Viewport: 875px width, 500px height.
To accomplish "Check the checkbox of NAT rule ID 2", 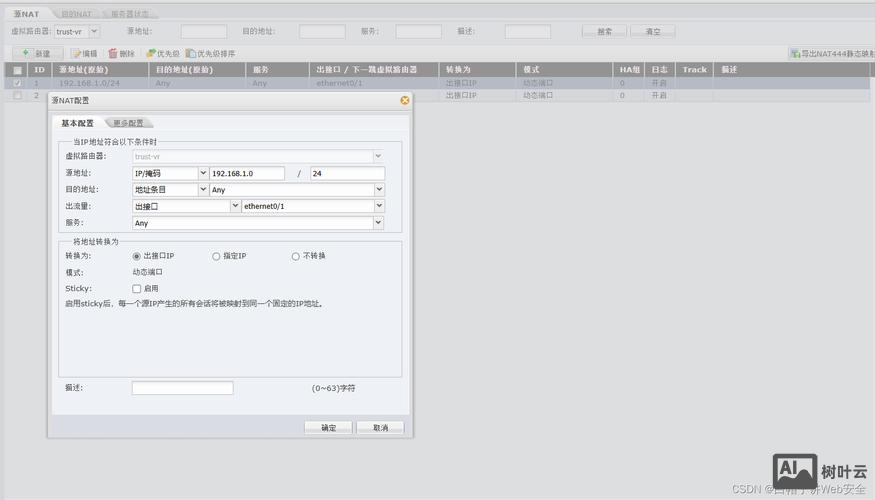I will (17, 95).
